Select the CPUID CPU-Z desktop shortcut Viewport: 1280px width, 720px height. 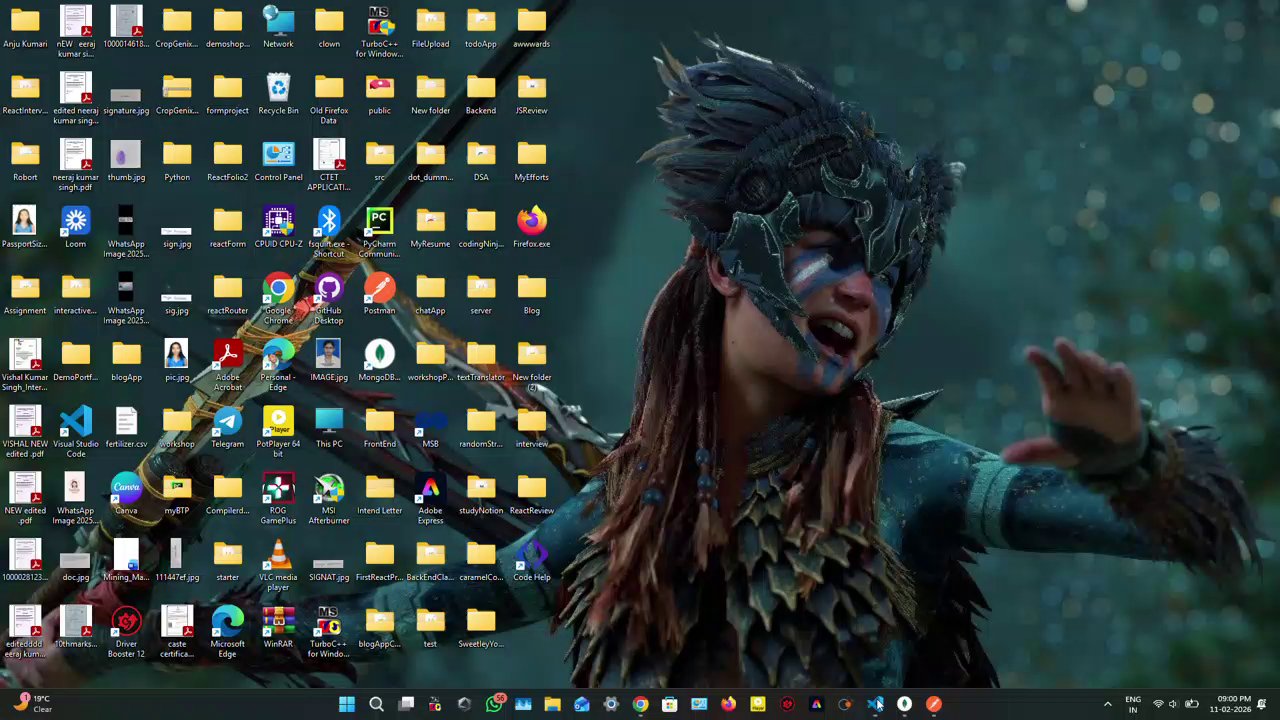(x=278, y=227)
